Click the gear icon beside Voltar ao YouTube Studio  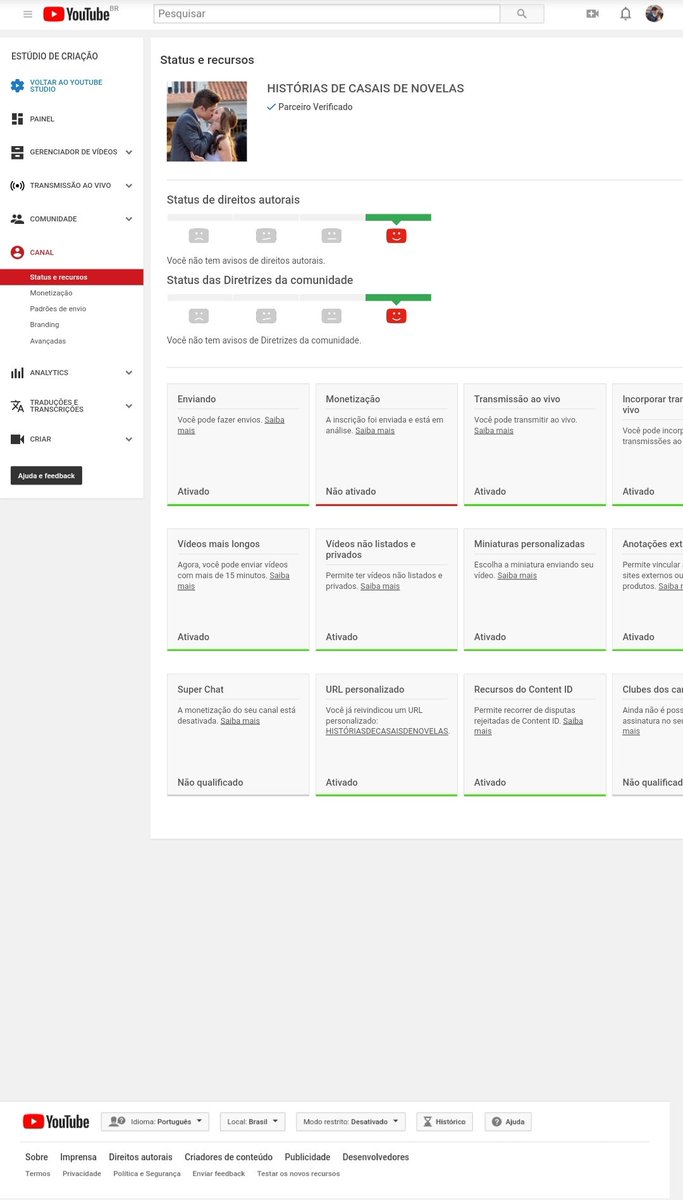click(x=17, y=86)
